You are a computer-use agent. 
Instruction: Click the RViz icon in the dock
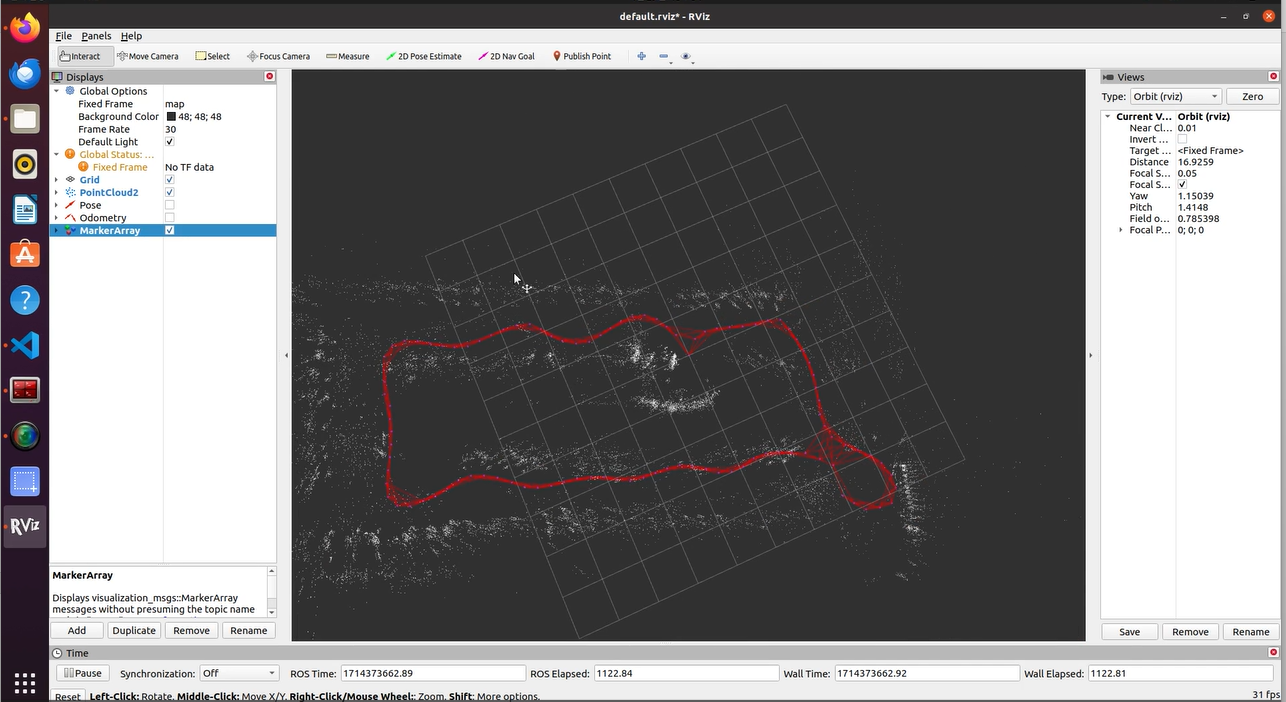tap(25, 526)
